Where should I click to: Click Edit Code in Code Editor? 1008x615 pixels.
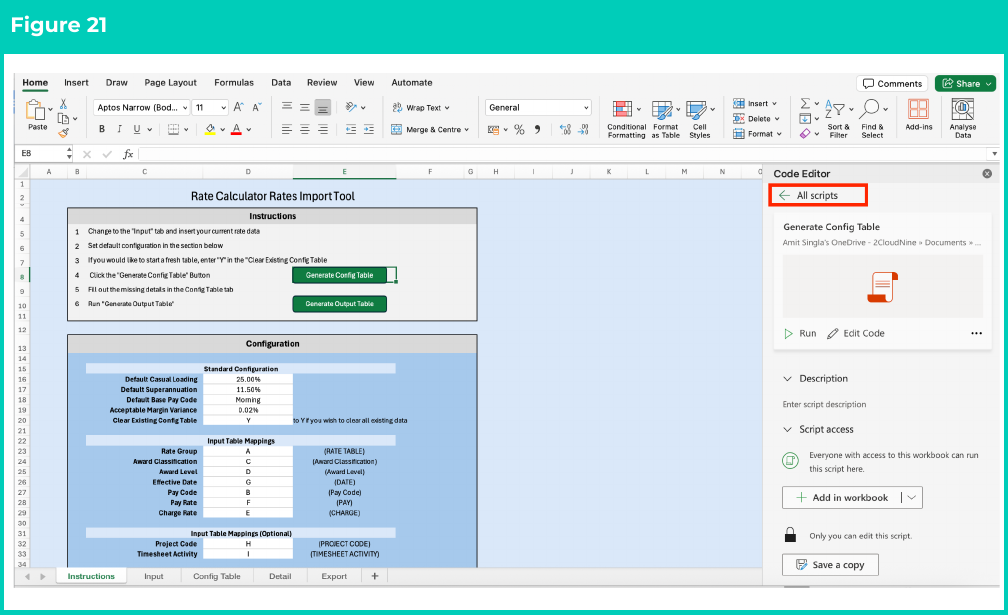point(856,334)
